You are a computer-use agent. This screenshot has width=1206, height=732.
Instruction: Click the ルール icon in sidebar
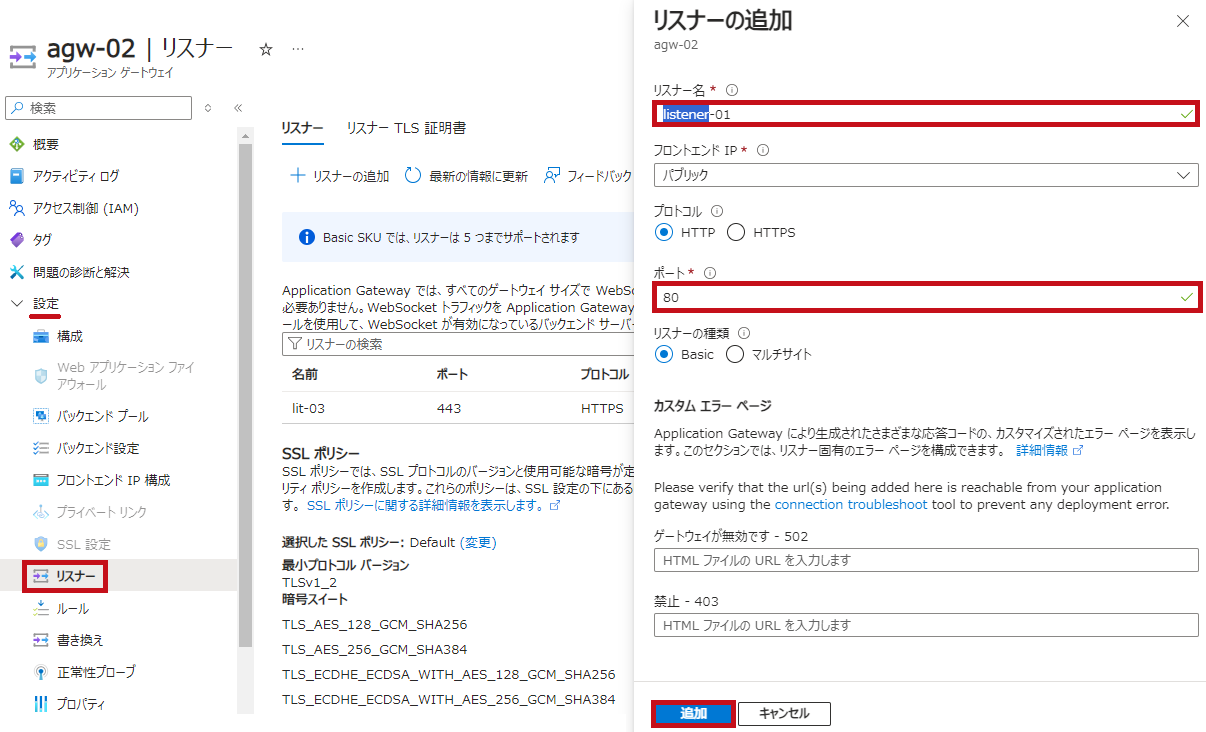(x=41, y=608)
